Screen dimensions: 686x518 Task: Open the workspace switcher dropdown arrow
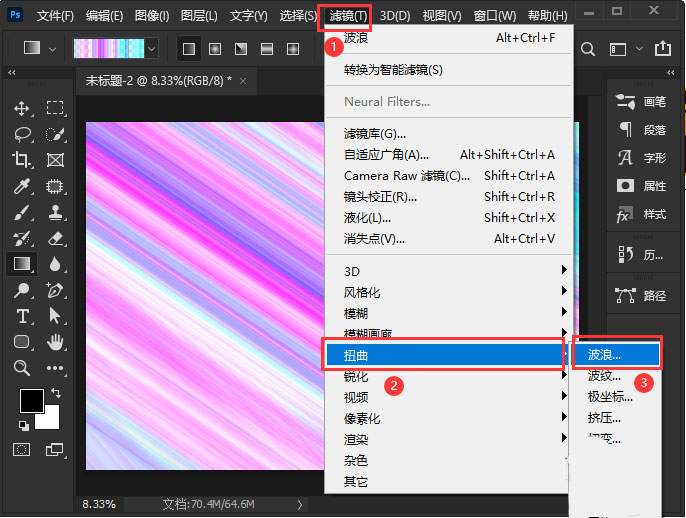[639, 49]
